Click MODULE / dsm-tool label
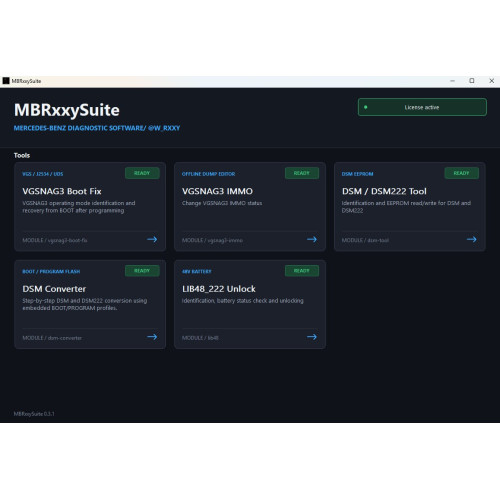The width and height of the screenshot is (500, 500). (365, 240)
